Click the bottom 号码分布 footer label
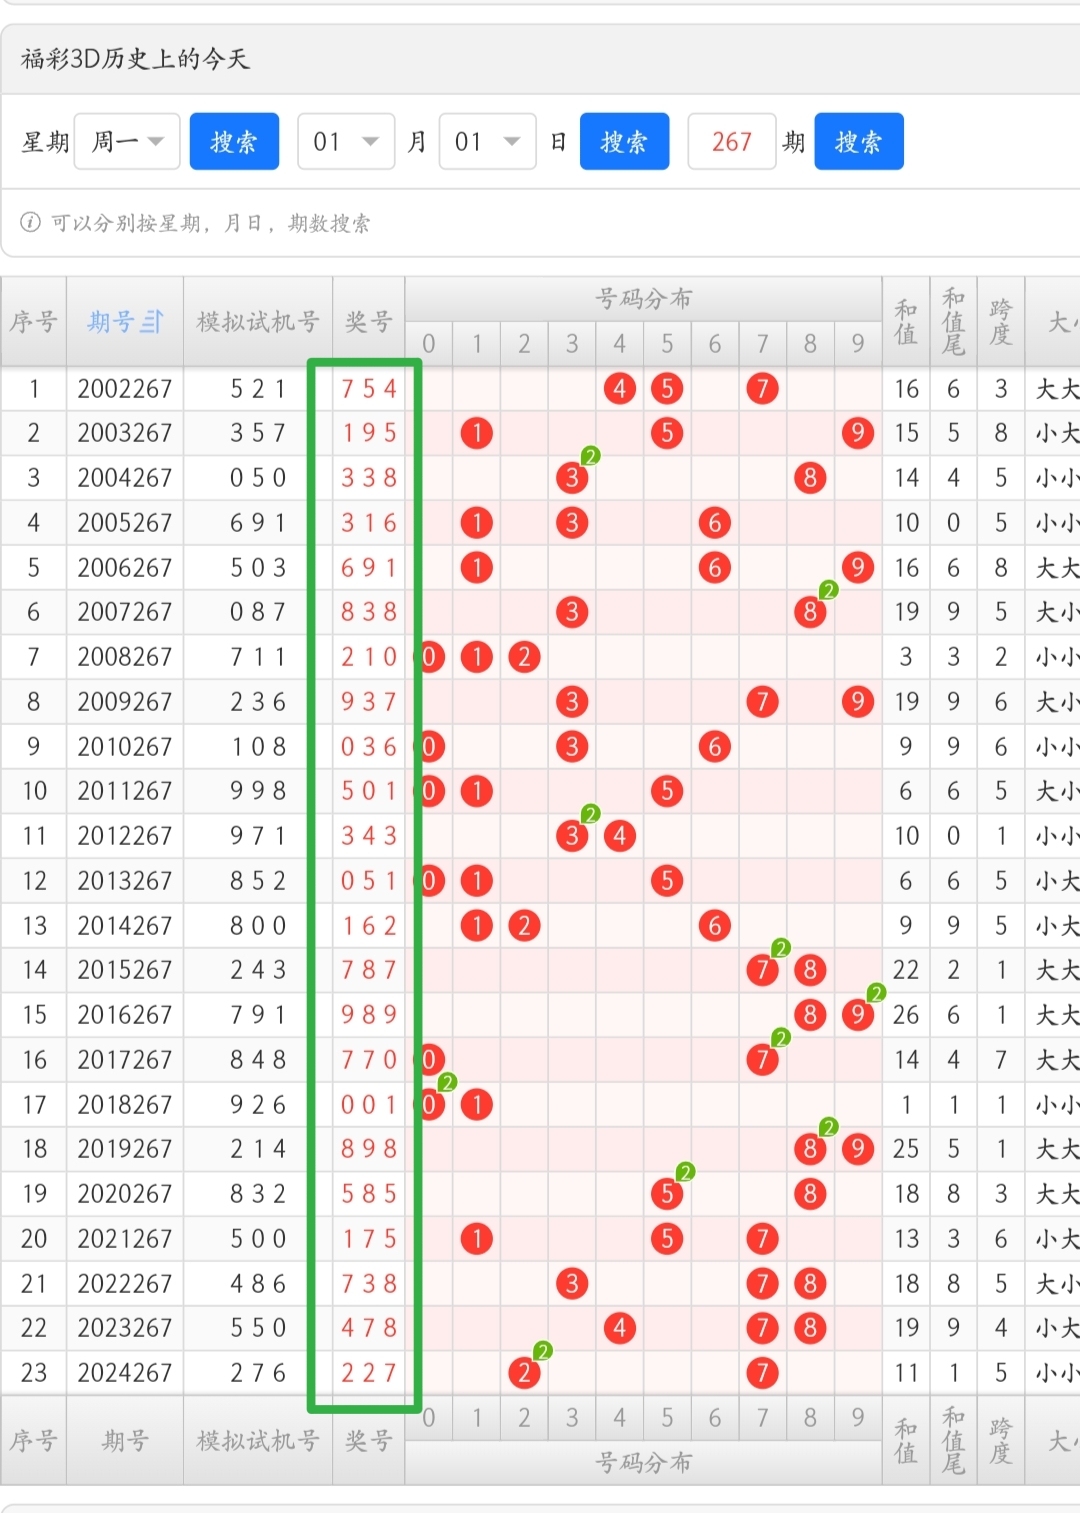The height and width of the screenshot is (1513, 1080). point(643,1462)
